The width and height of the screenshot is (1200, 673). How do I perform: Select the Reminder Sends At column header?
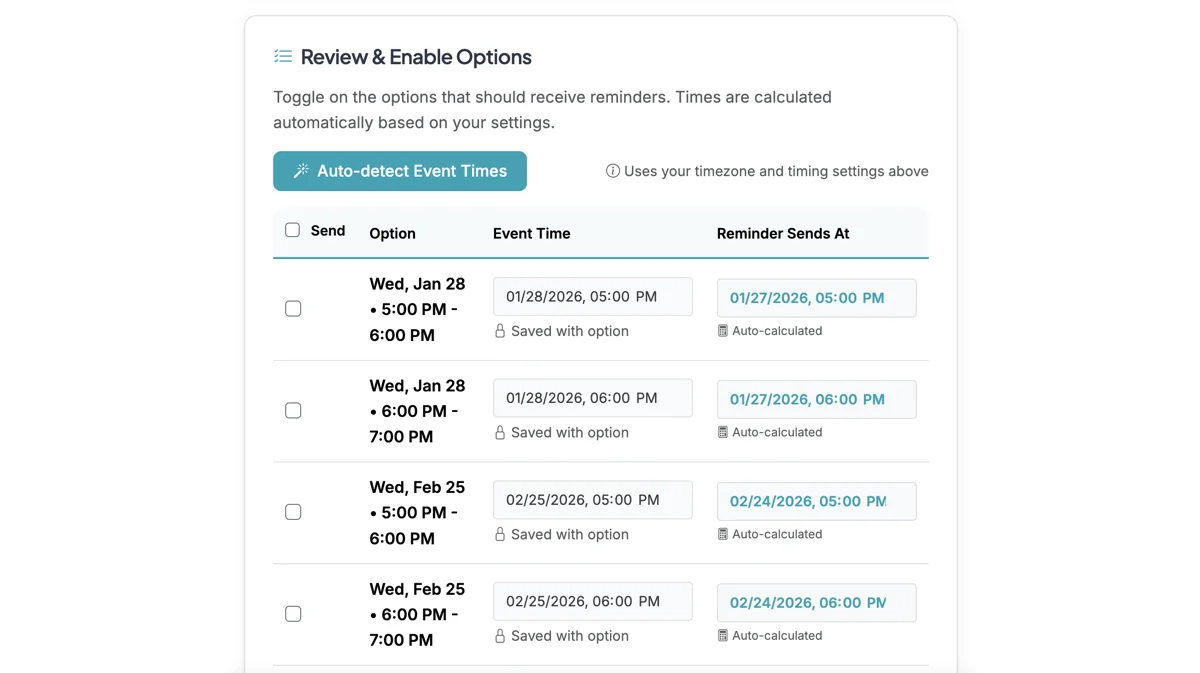782,233
